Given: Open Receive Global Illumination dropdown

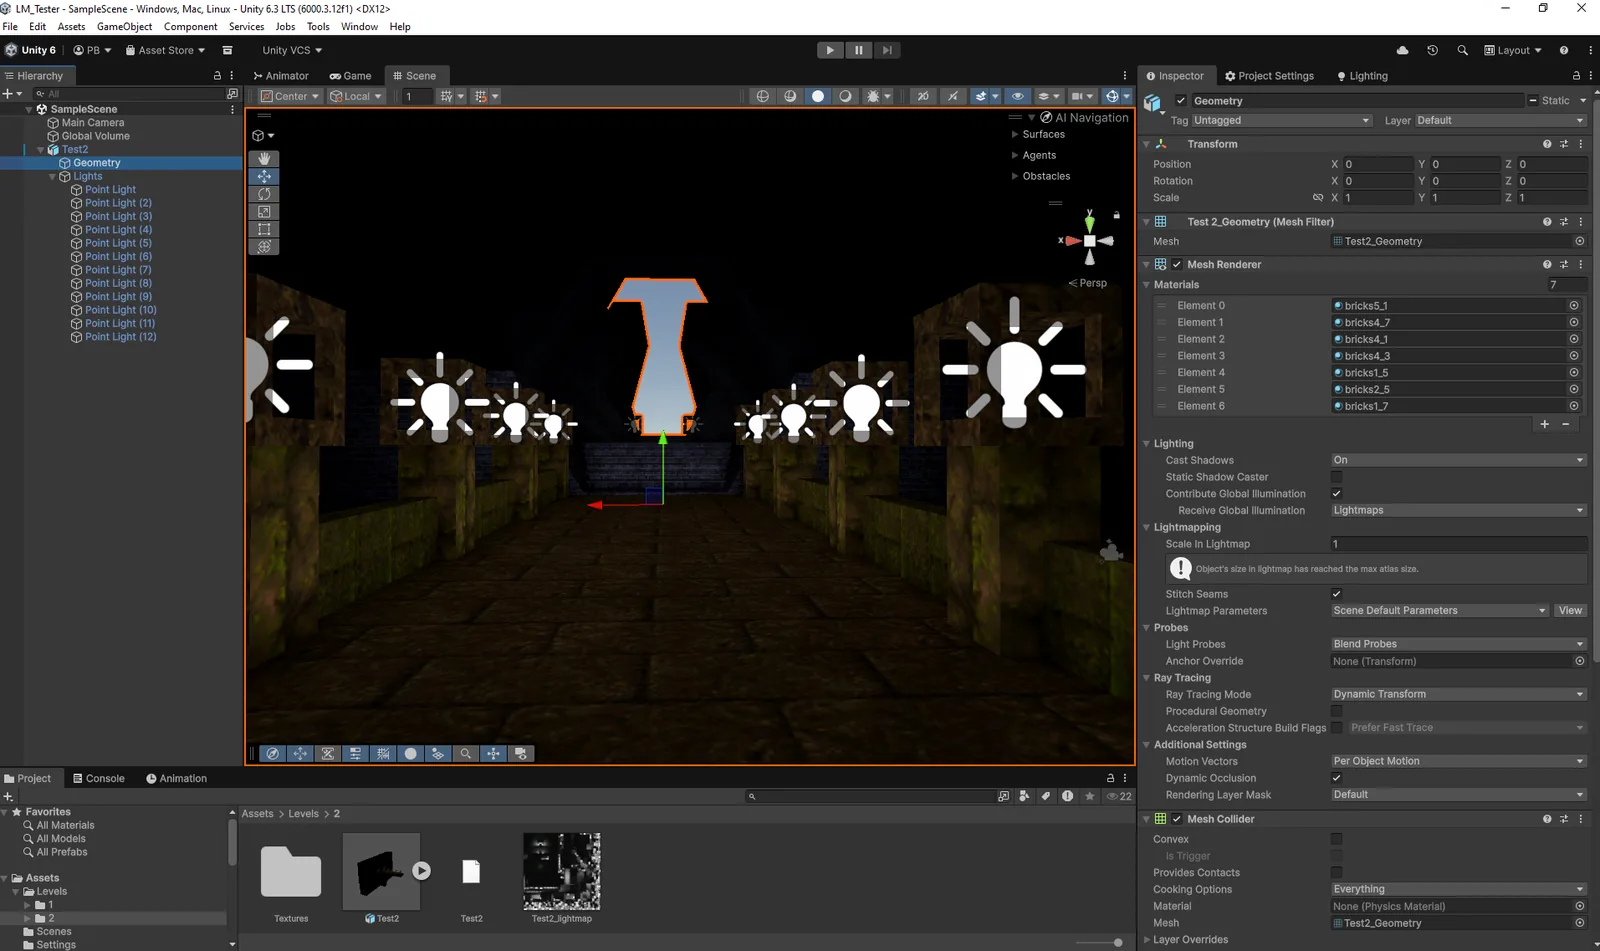Looking at the screenshot, I should 1458,510.
